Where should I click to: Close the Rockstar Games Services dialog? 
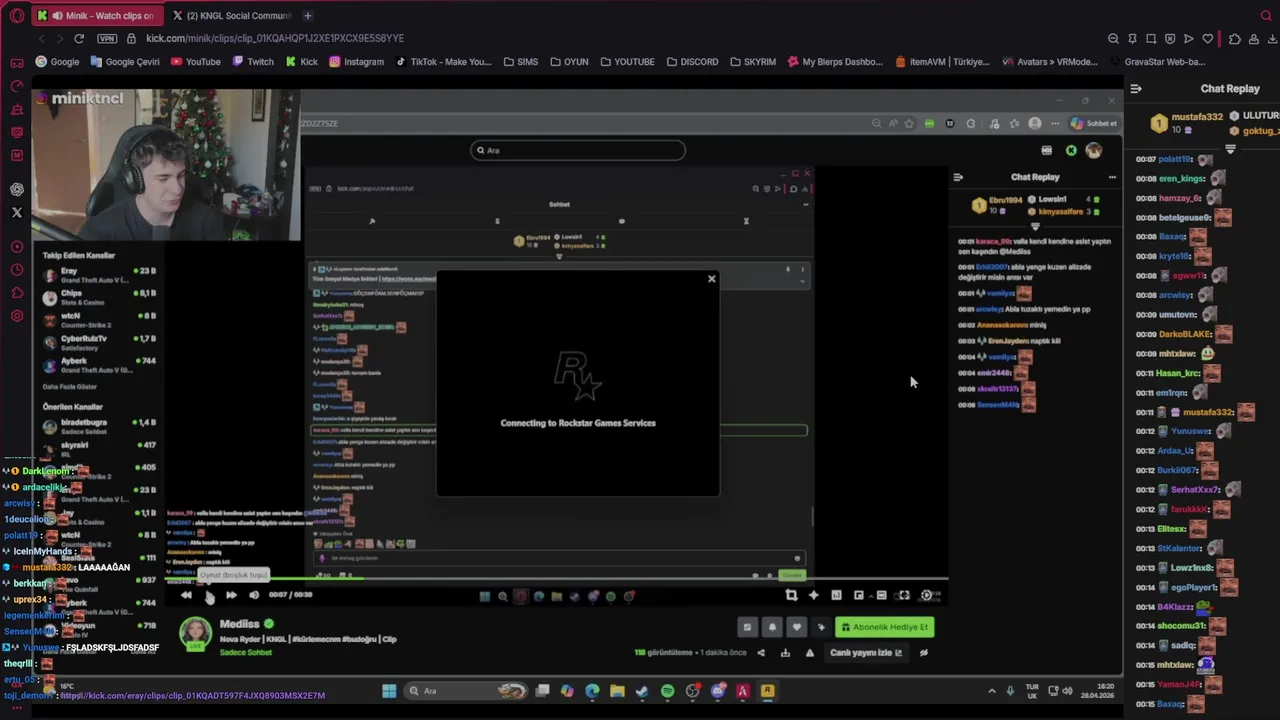[712, 279]
